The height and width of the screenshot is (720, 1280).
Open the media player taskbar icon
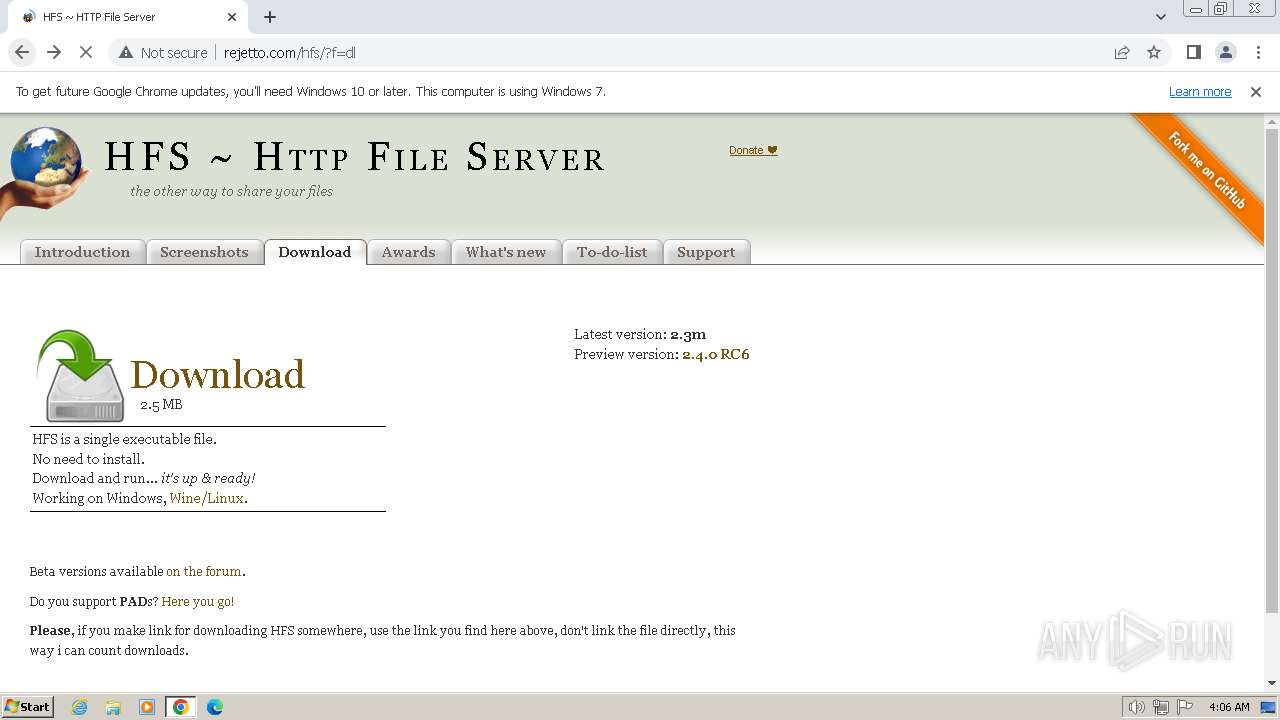[x=147, y=707]
